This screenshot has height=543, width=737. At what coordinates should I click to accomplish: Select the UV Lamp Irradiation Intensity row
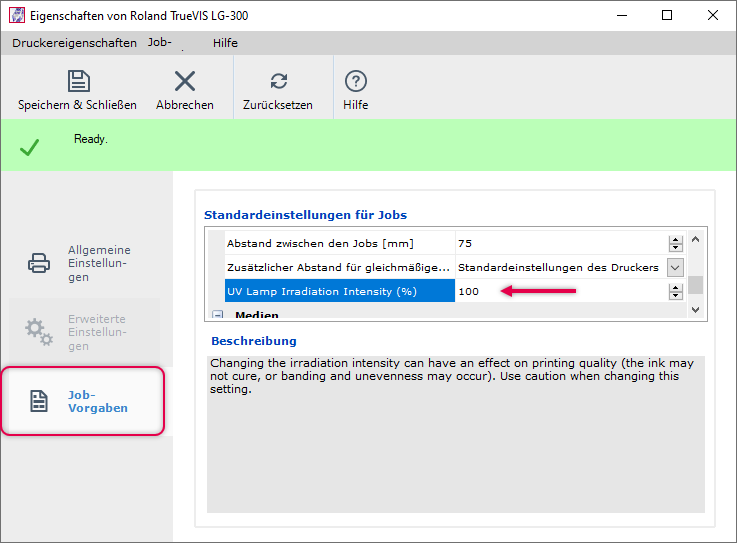(x=340, y=291)
